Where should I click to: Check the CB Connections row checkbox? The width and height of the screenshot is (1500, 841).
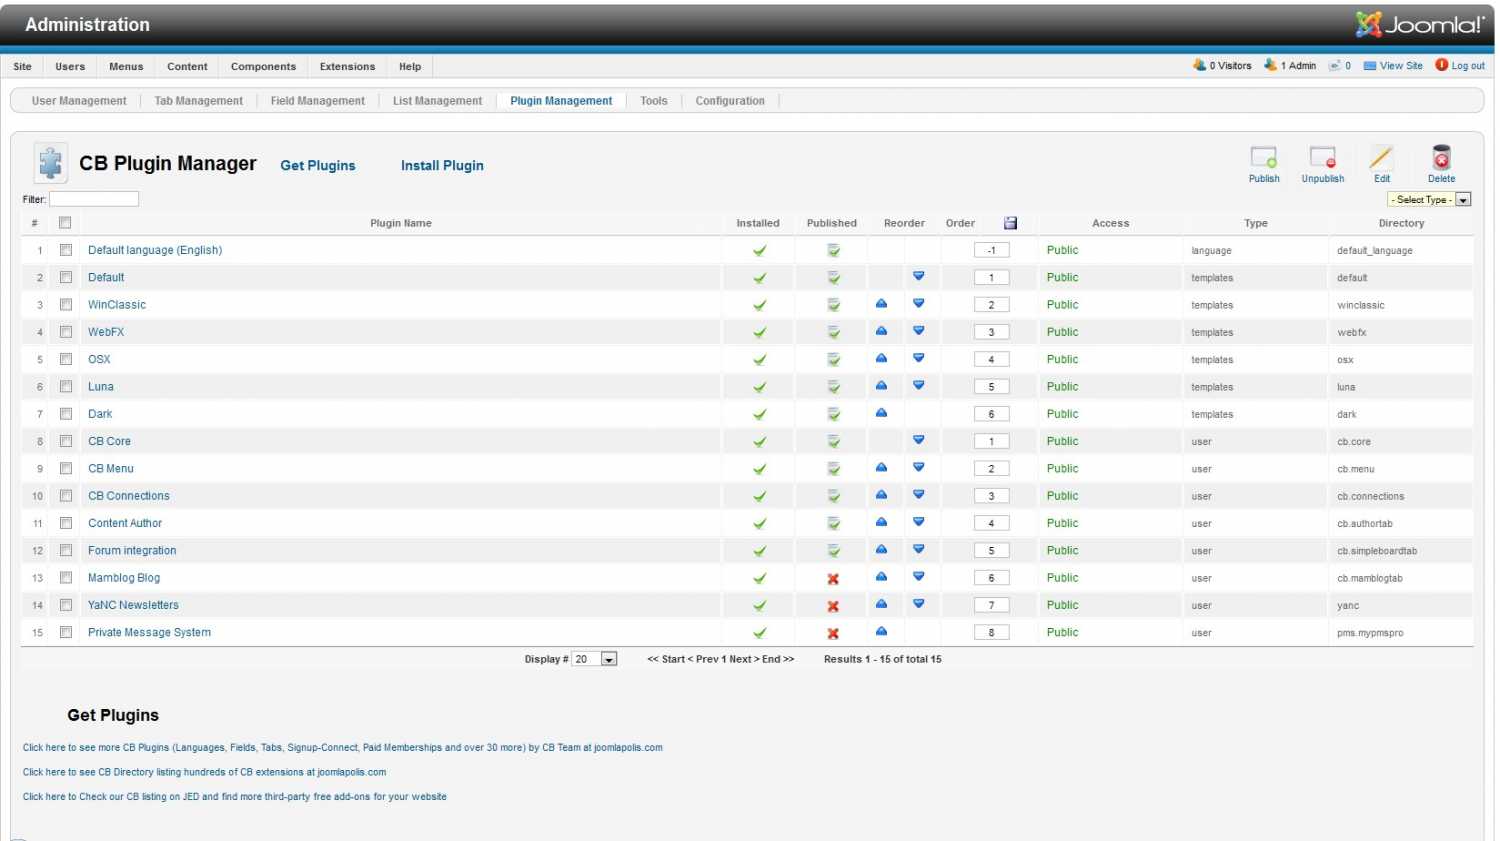click(65, 496)
